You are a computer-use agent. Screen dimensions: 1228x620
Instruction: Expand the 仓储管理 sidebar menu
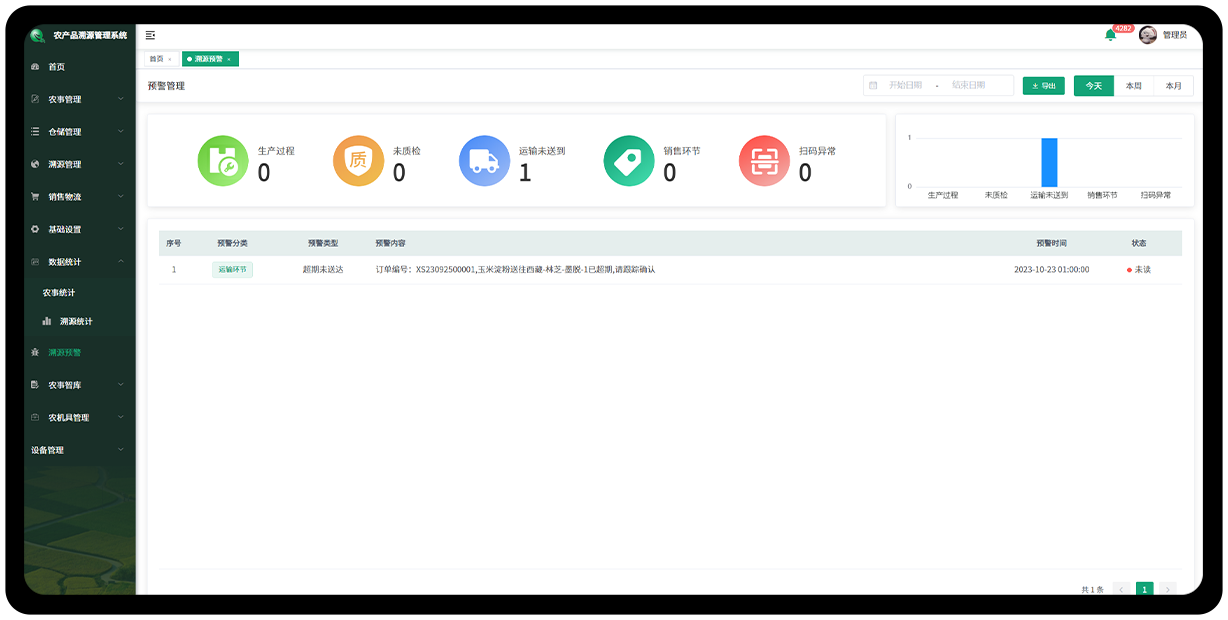point(78,132)
